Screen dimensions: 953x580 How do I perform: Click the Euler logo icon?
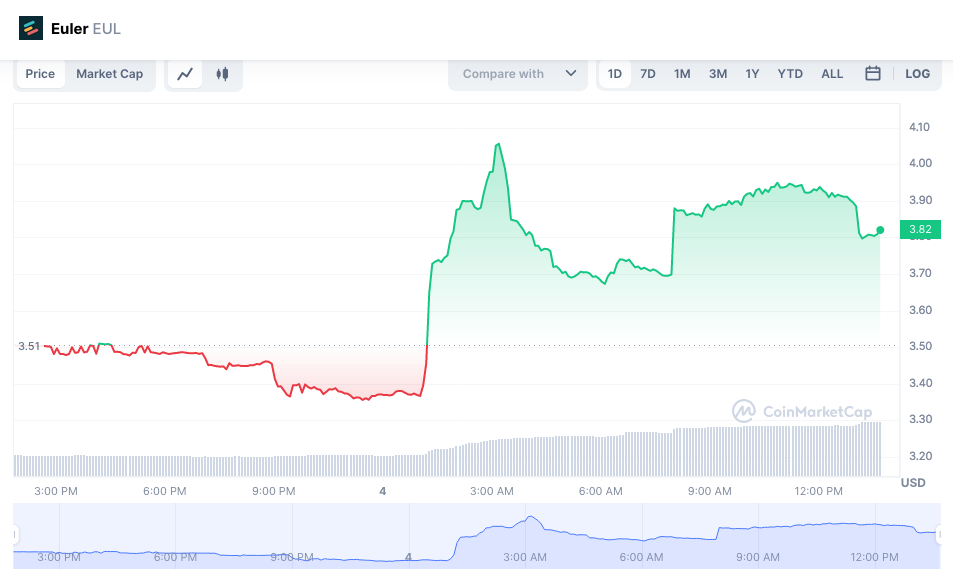tap(31, 29)
